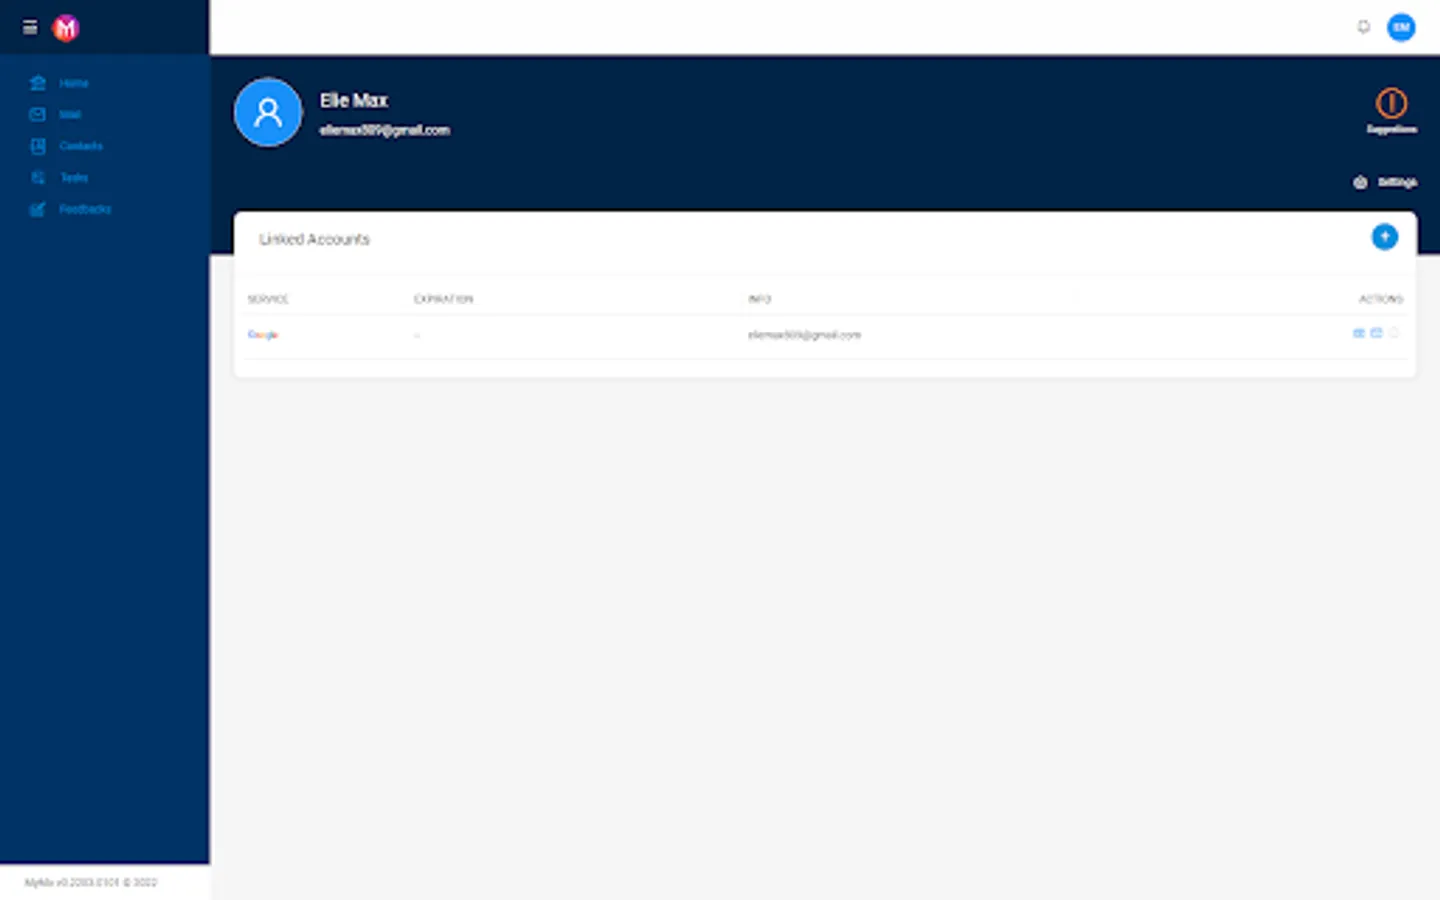Click the pink M app logo
This screenshot has height=900, width=1440.
[66, 28]
